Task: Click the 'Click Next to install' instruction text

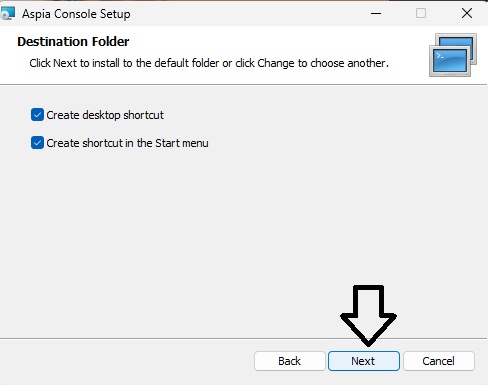Action: pos(209,63)
